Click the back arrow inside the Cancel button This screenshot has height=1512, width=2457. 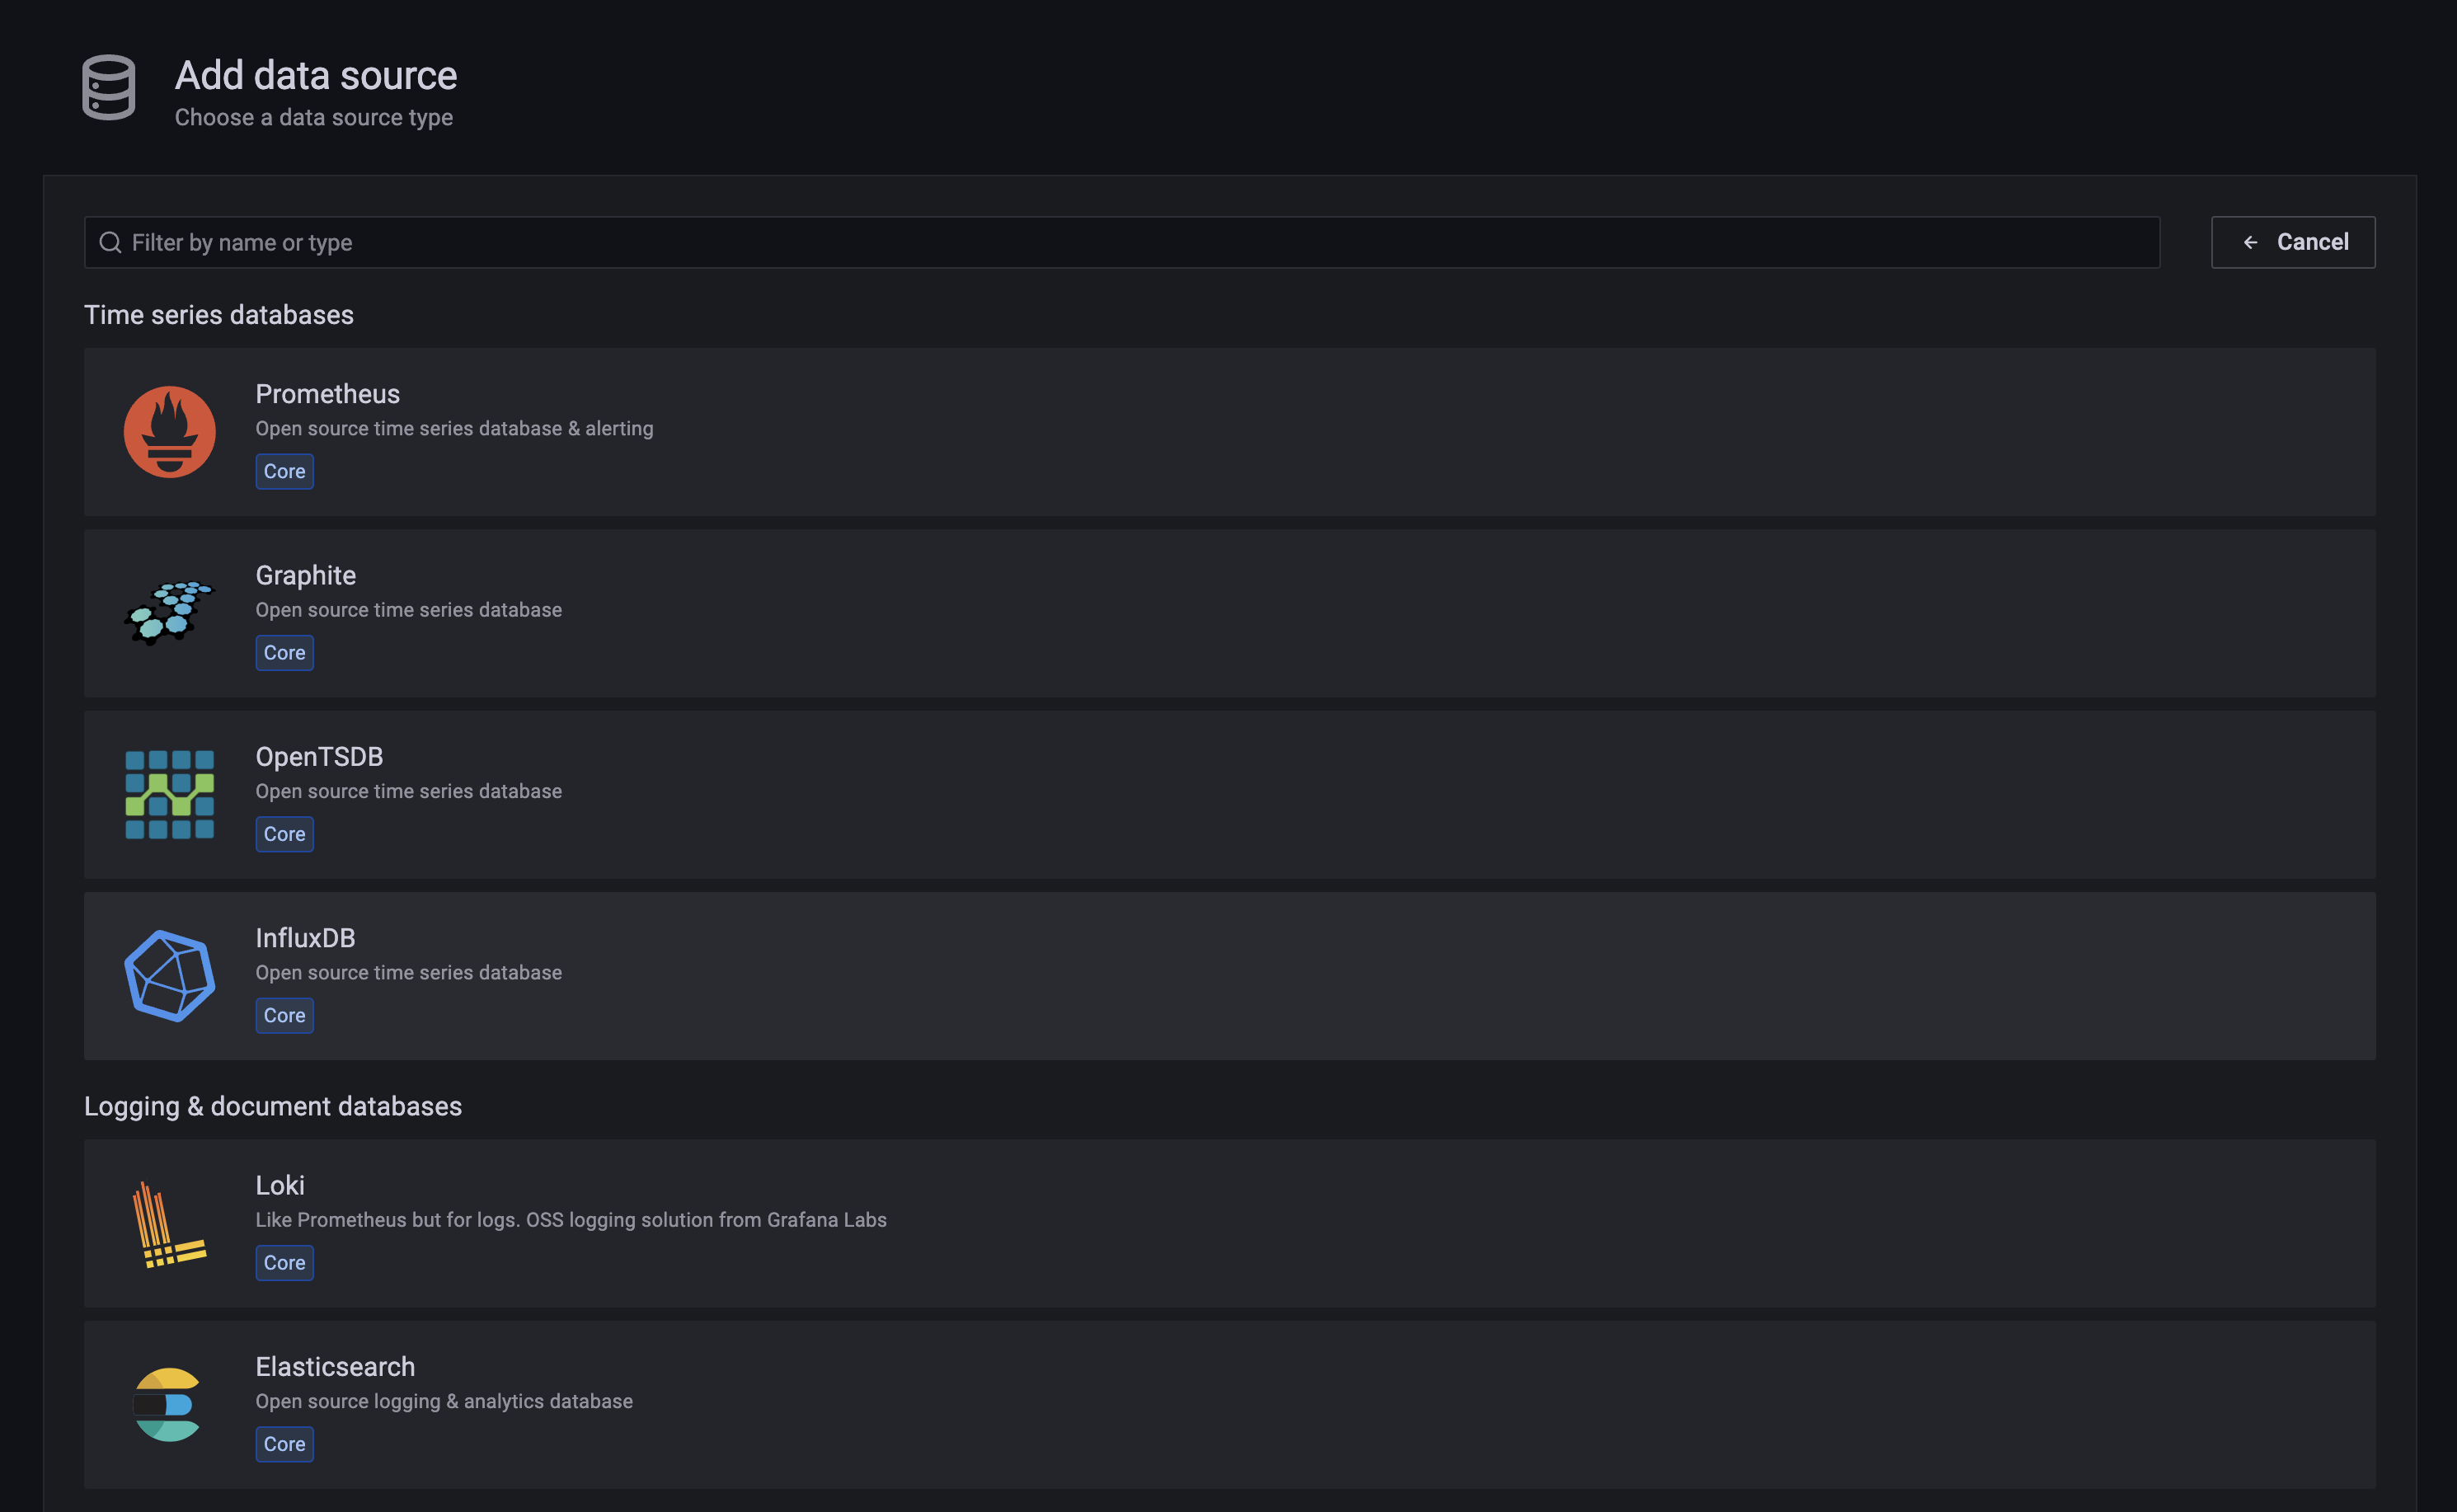2250,242
